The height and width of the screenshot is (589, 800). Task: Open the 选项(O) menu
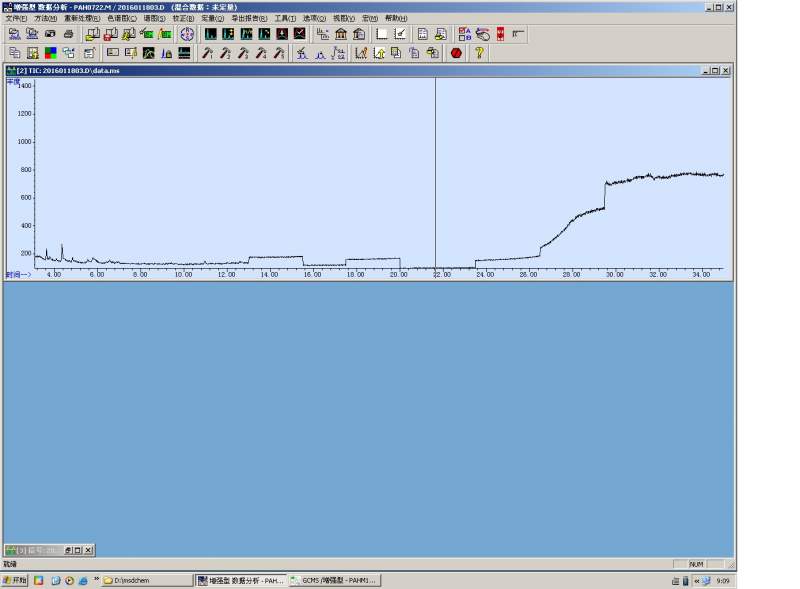pyautogui.click(x=314, y=18)
